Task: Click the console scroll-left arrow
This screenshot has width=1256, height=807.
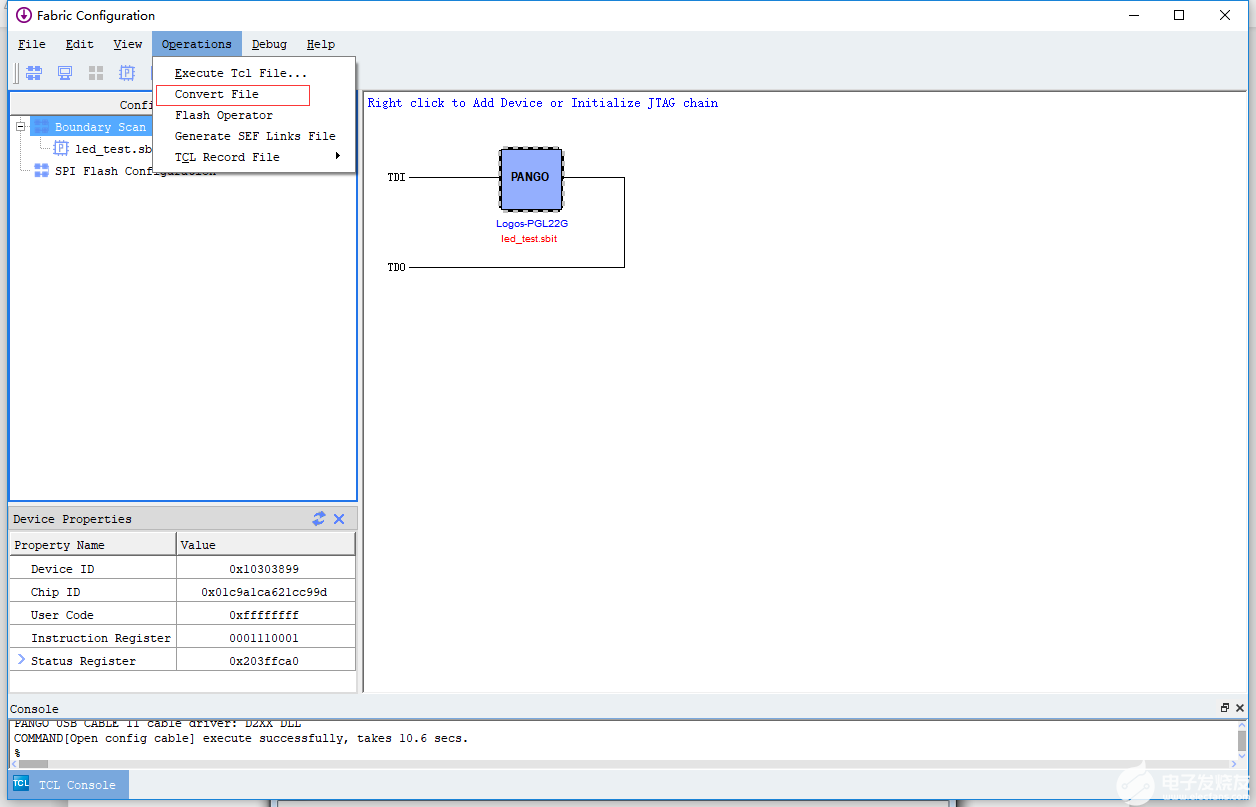Action: pyautogui.click(x=14, y=764)
